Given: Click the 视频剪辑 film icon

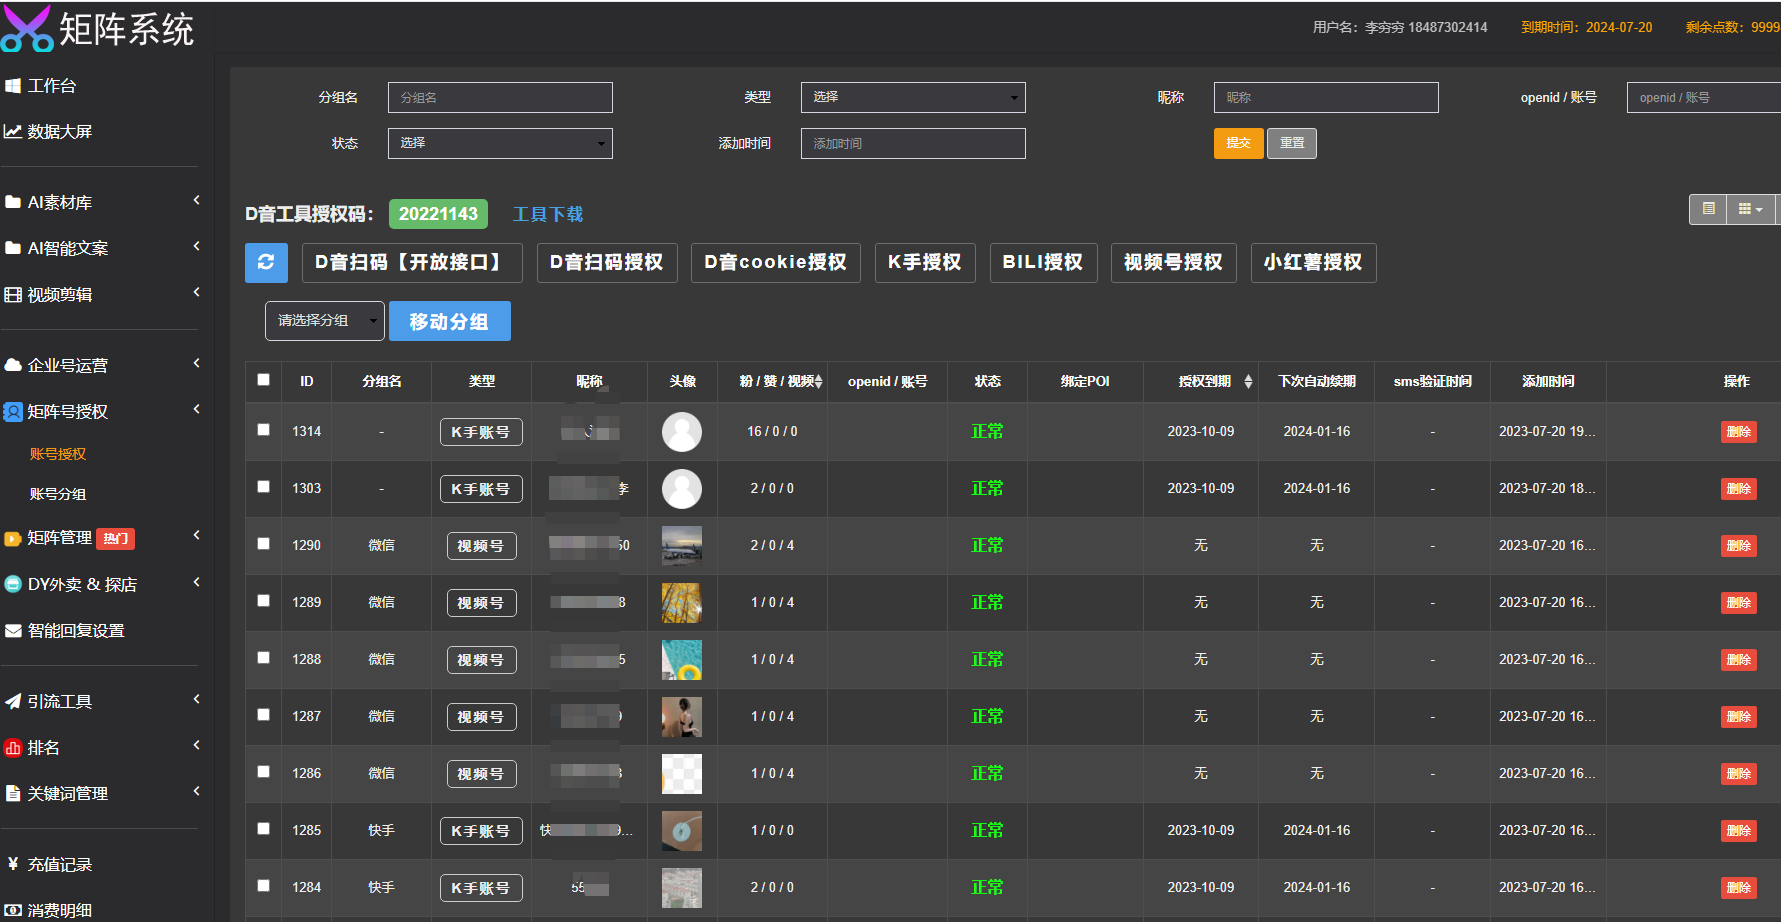Looking at the screenshot, I should point(13,295).
